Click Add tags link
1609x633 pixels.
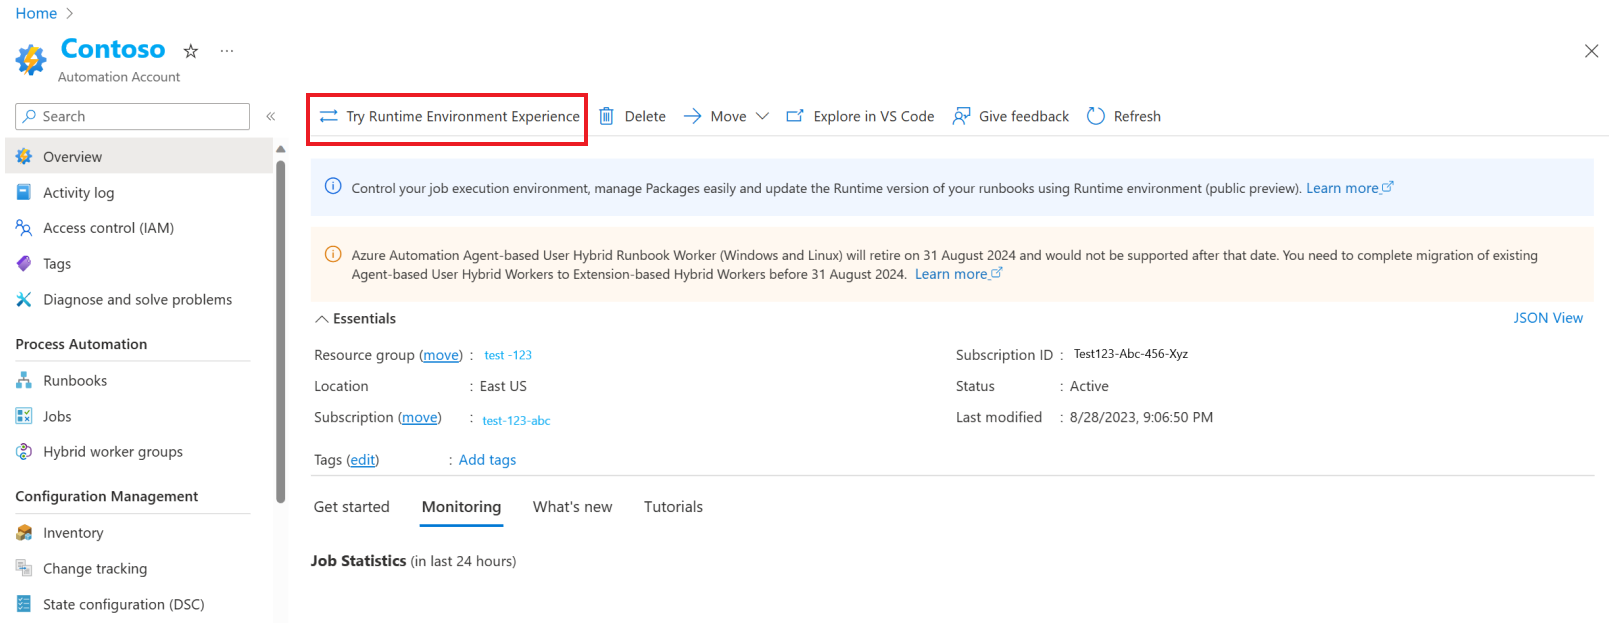click(487, 460)
